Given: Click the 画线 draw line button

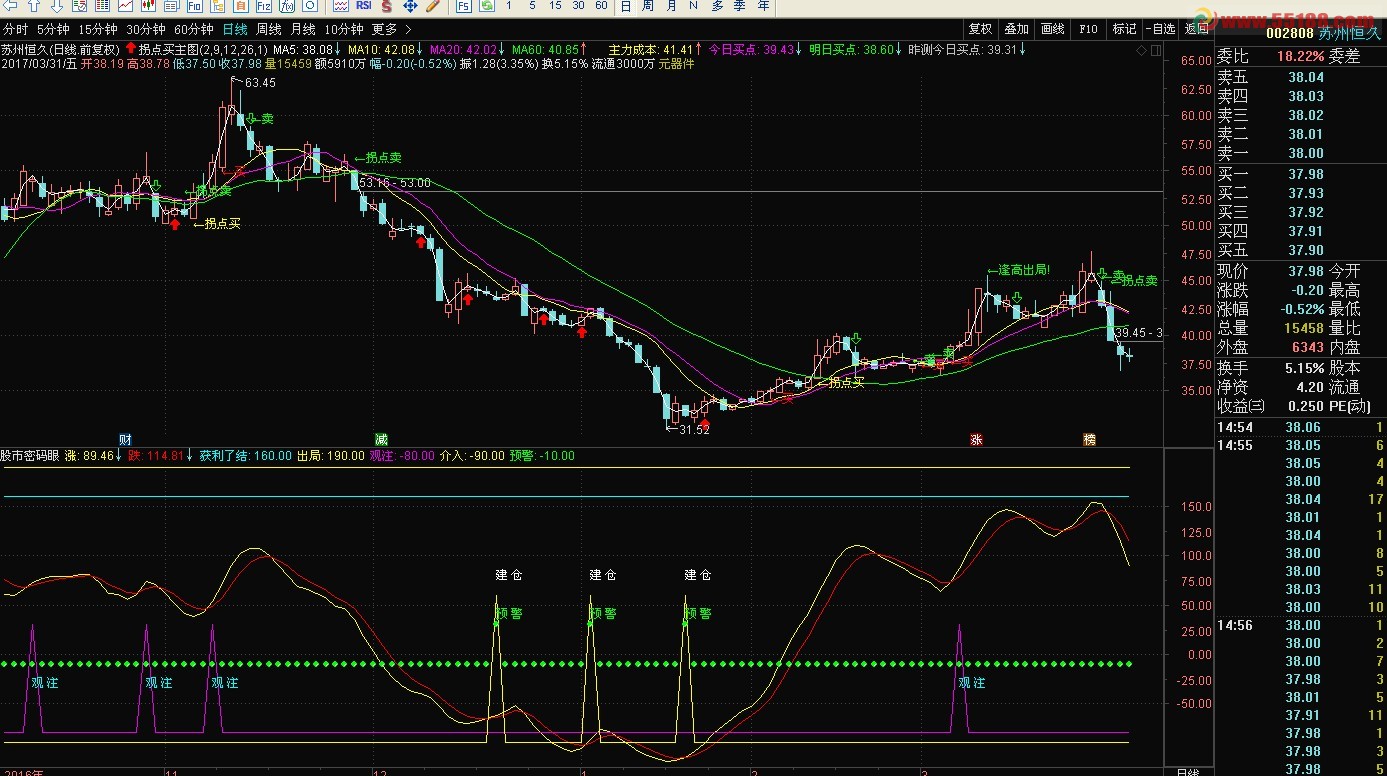Looking at the screenshot, I should pos(1053,29).
